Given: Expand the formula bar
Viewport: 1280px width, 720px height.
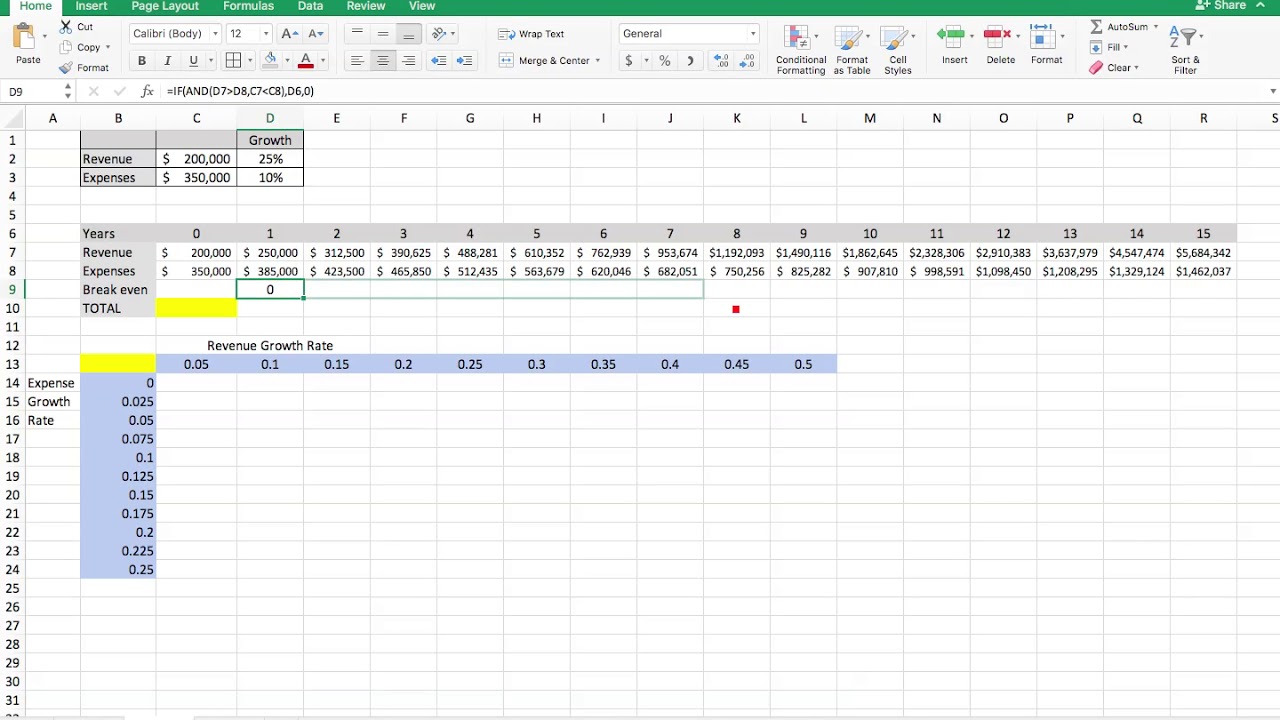Looking at the screenshot, I should coord(1273,91).
